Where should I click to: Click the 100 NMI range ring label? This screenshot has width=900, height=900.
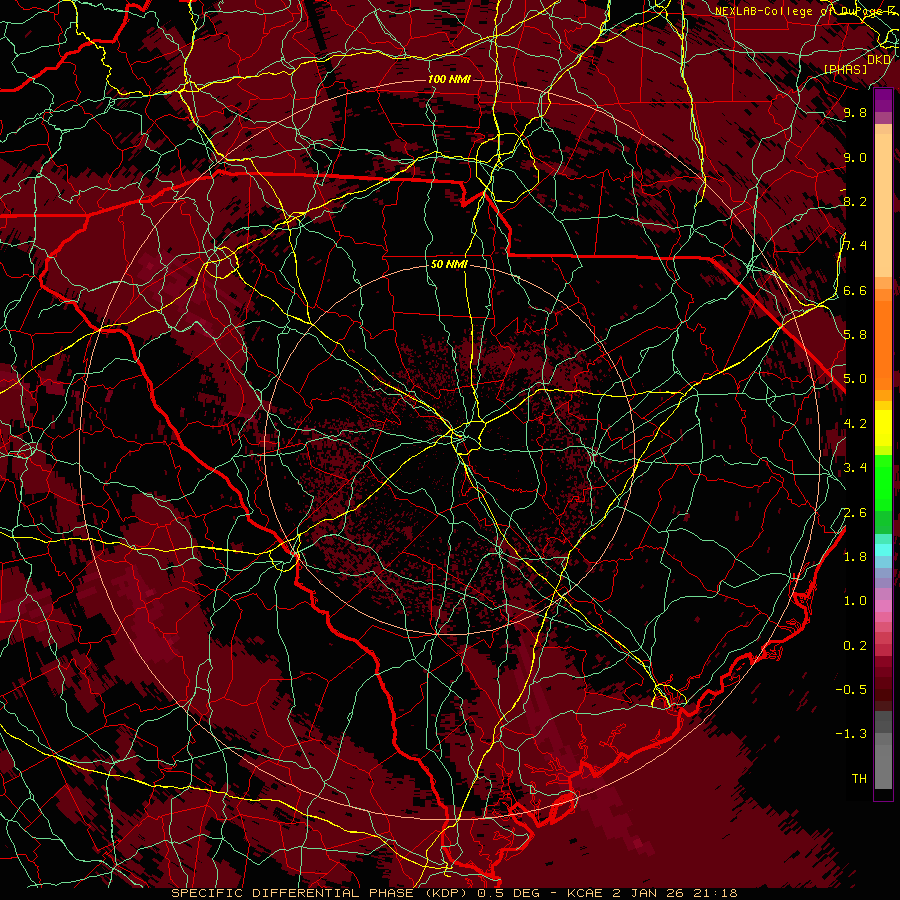pyautogui.click(x=449, y=79)
